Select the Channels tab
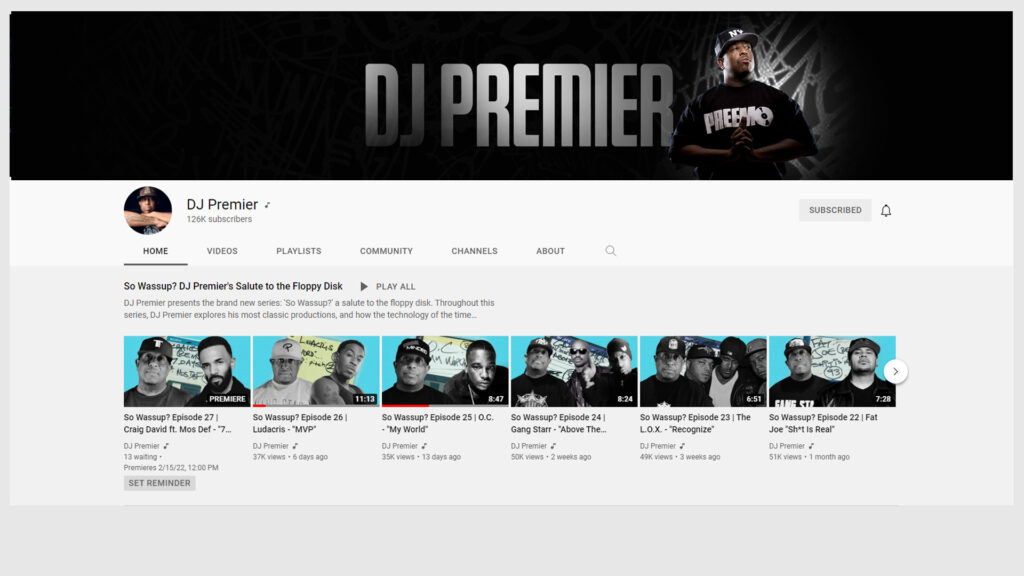This screenshot has height=576, width=1024. coord(474,251)
